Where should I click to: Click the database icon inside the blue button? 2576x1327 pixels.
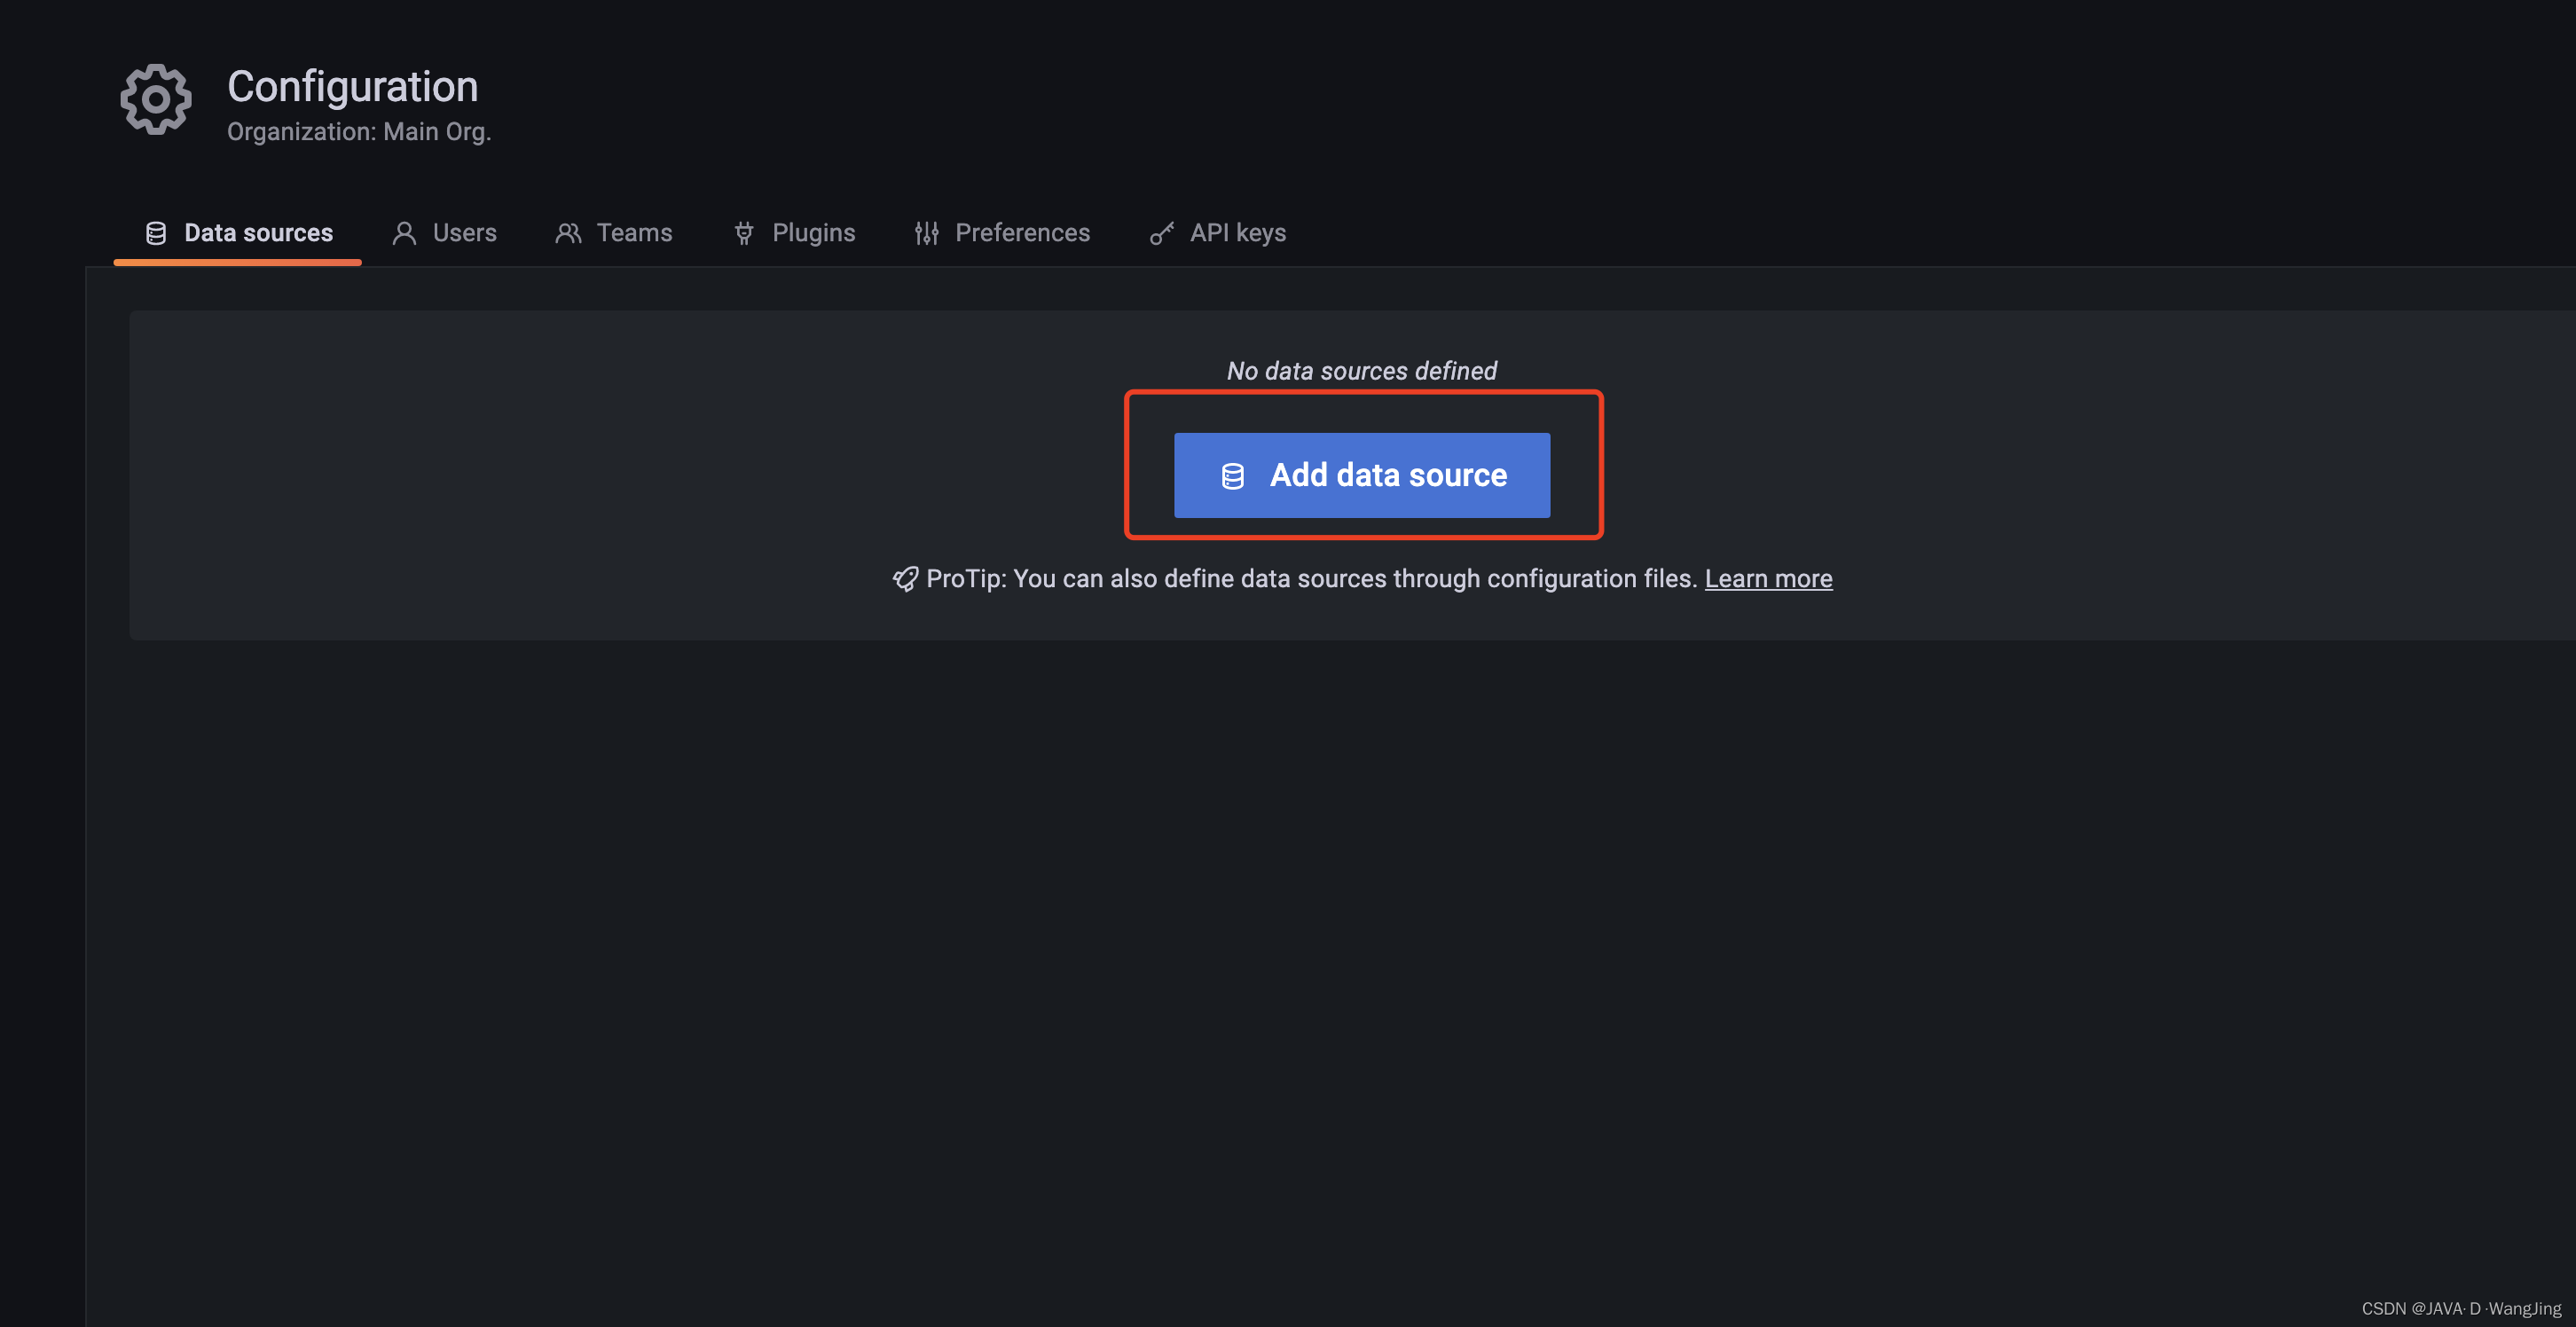click(x=1233, y=476)
